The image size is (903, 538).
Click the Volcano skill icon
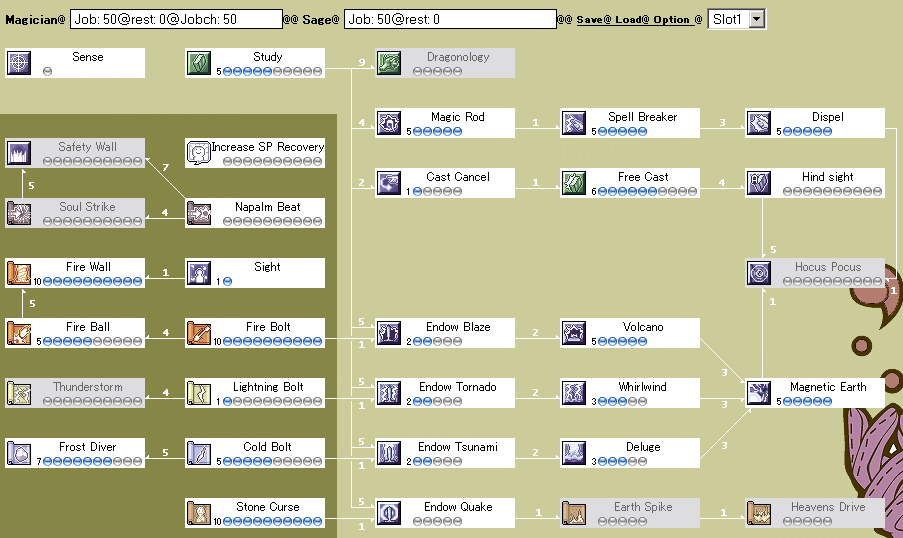(x=574, y=332)
